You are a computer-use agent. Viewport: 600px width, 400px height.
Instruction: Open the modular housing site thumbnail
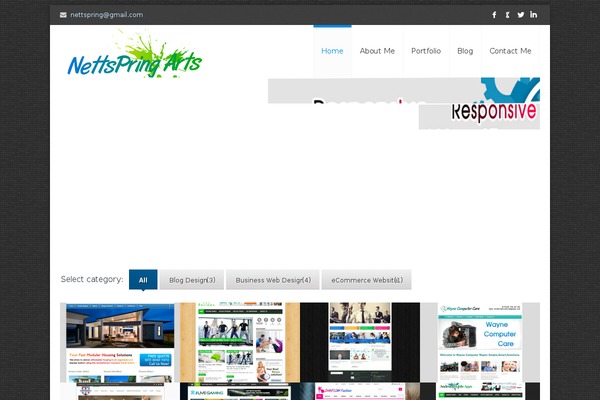pos(120,342)
